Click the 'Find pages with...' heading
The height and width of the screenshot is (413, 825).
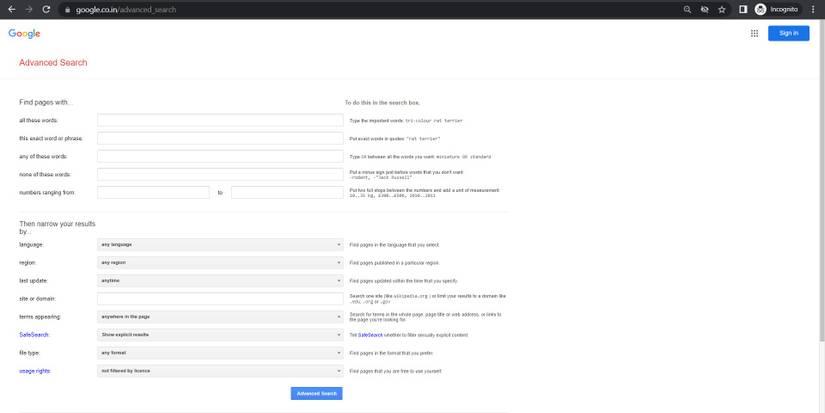[x=45, y=103]
